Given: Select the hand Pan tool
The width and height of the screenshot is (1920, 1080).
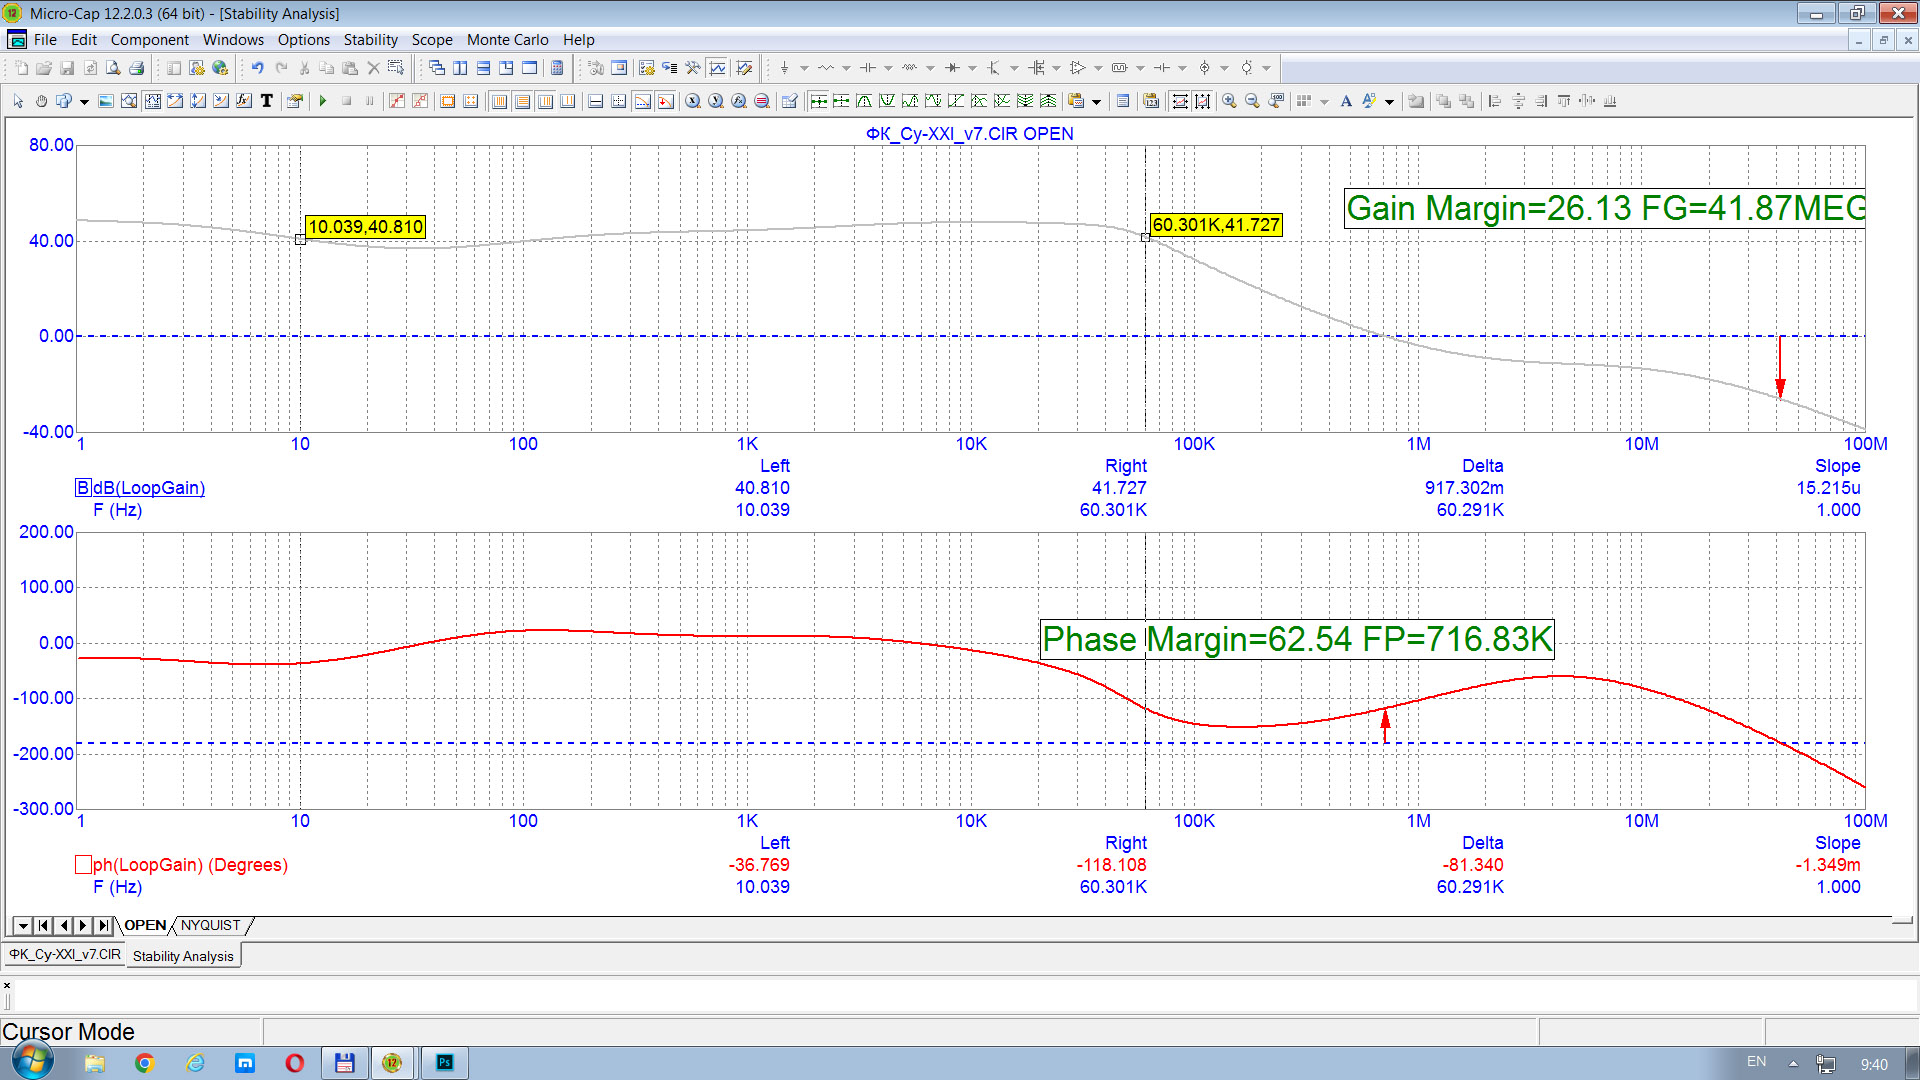Looking at the screenshot, I should click(x=41, y=101).
